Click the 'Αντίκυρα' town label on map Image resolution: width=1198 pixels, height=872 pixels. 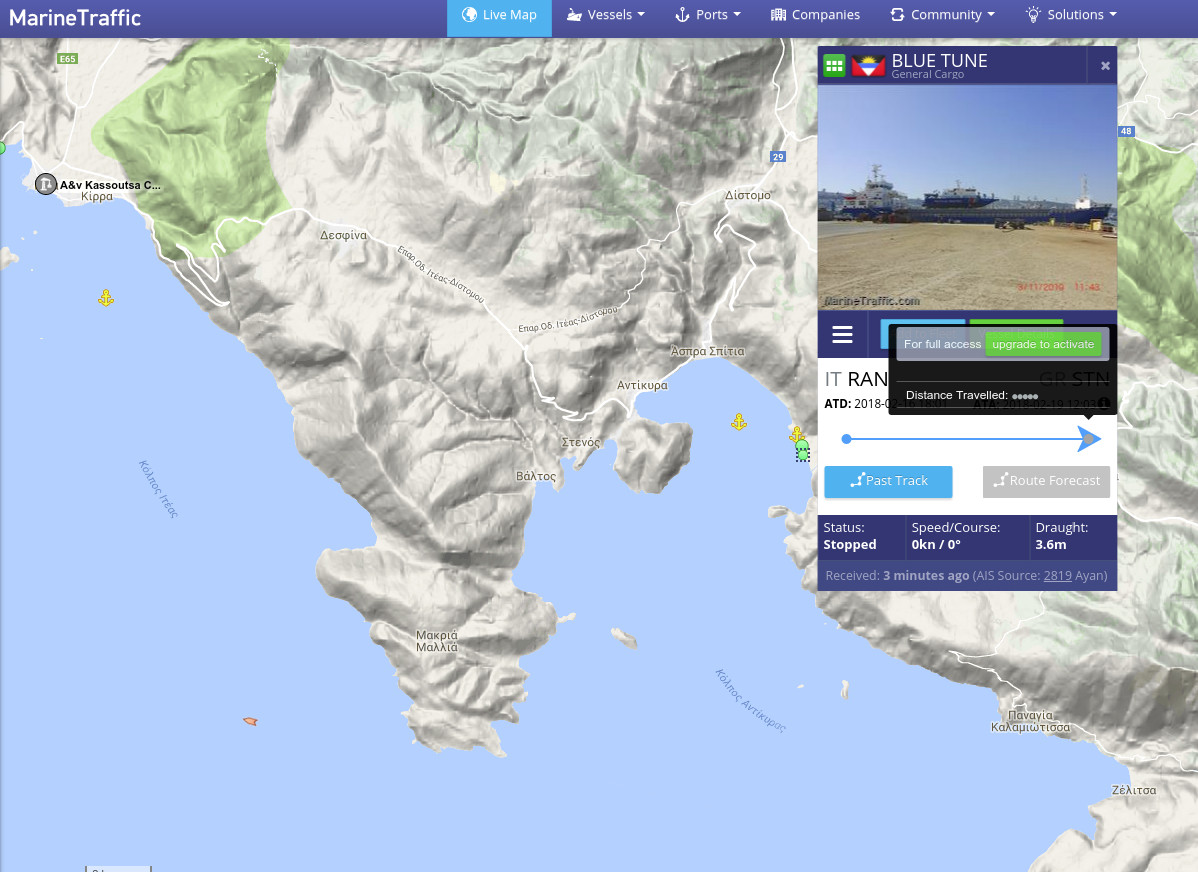pyautogui.click(x=642, y=385)
